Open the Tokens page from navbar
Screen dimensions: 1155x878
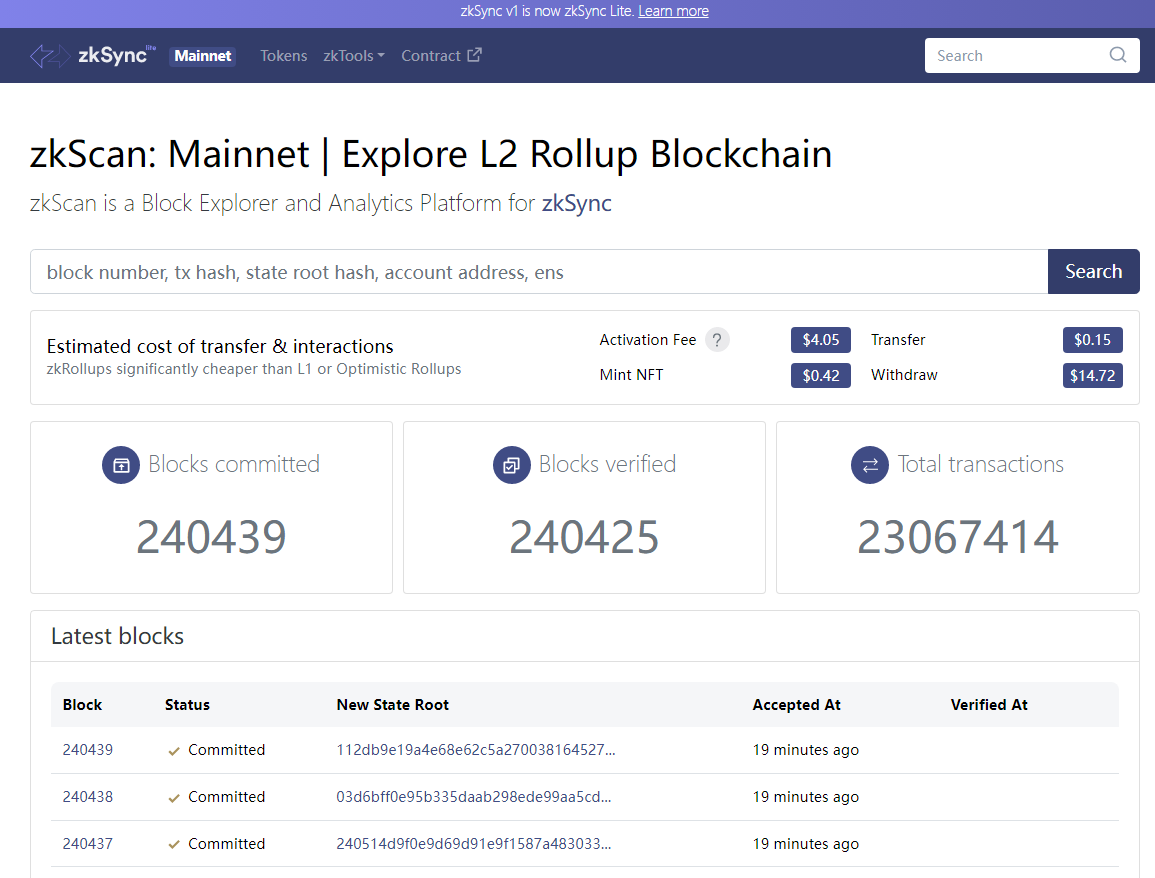[283, 56]
